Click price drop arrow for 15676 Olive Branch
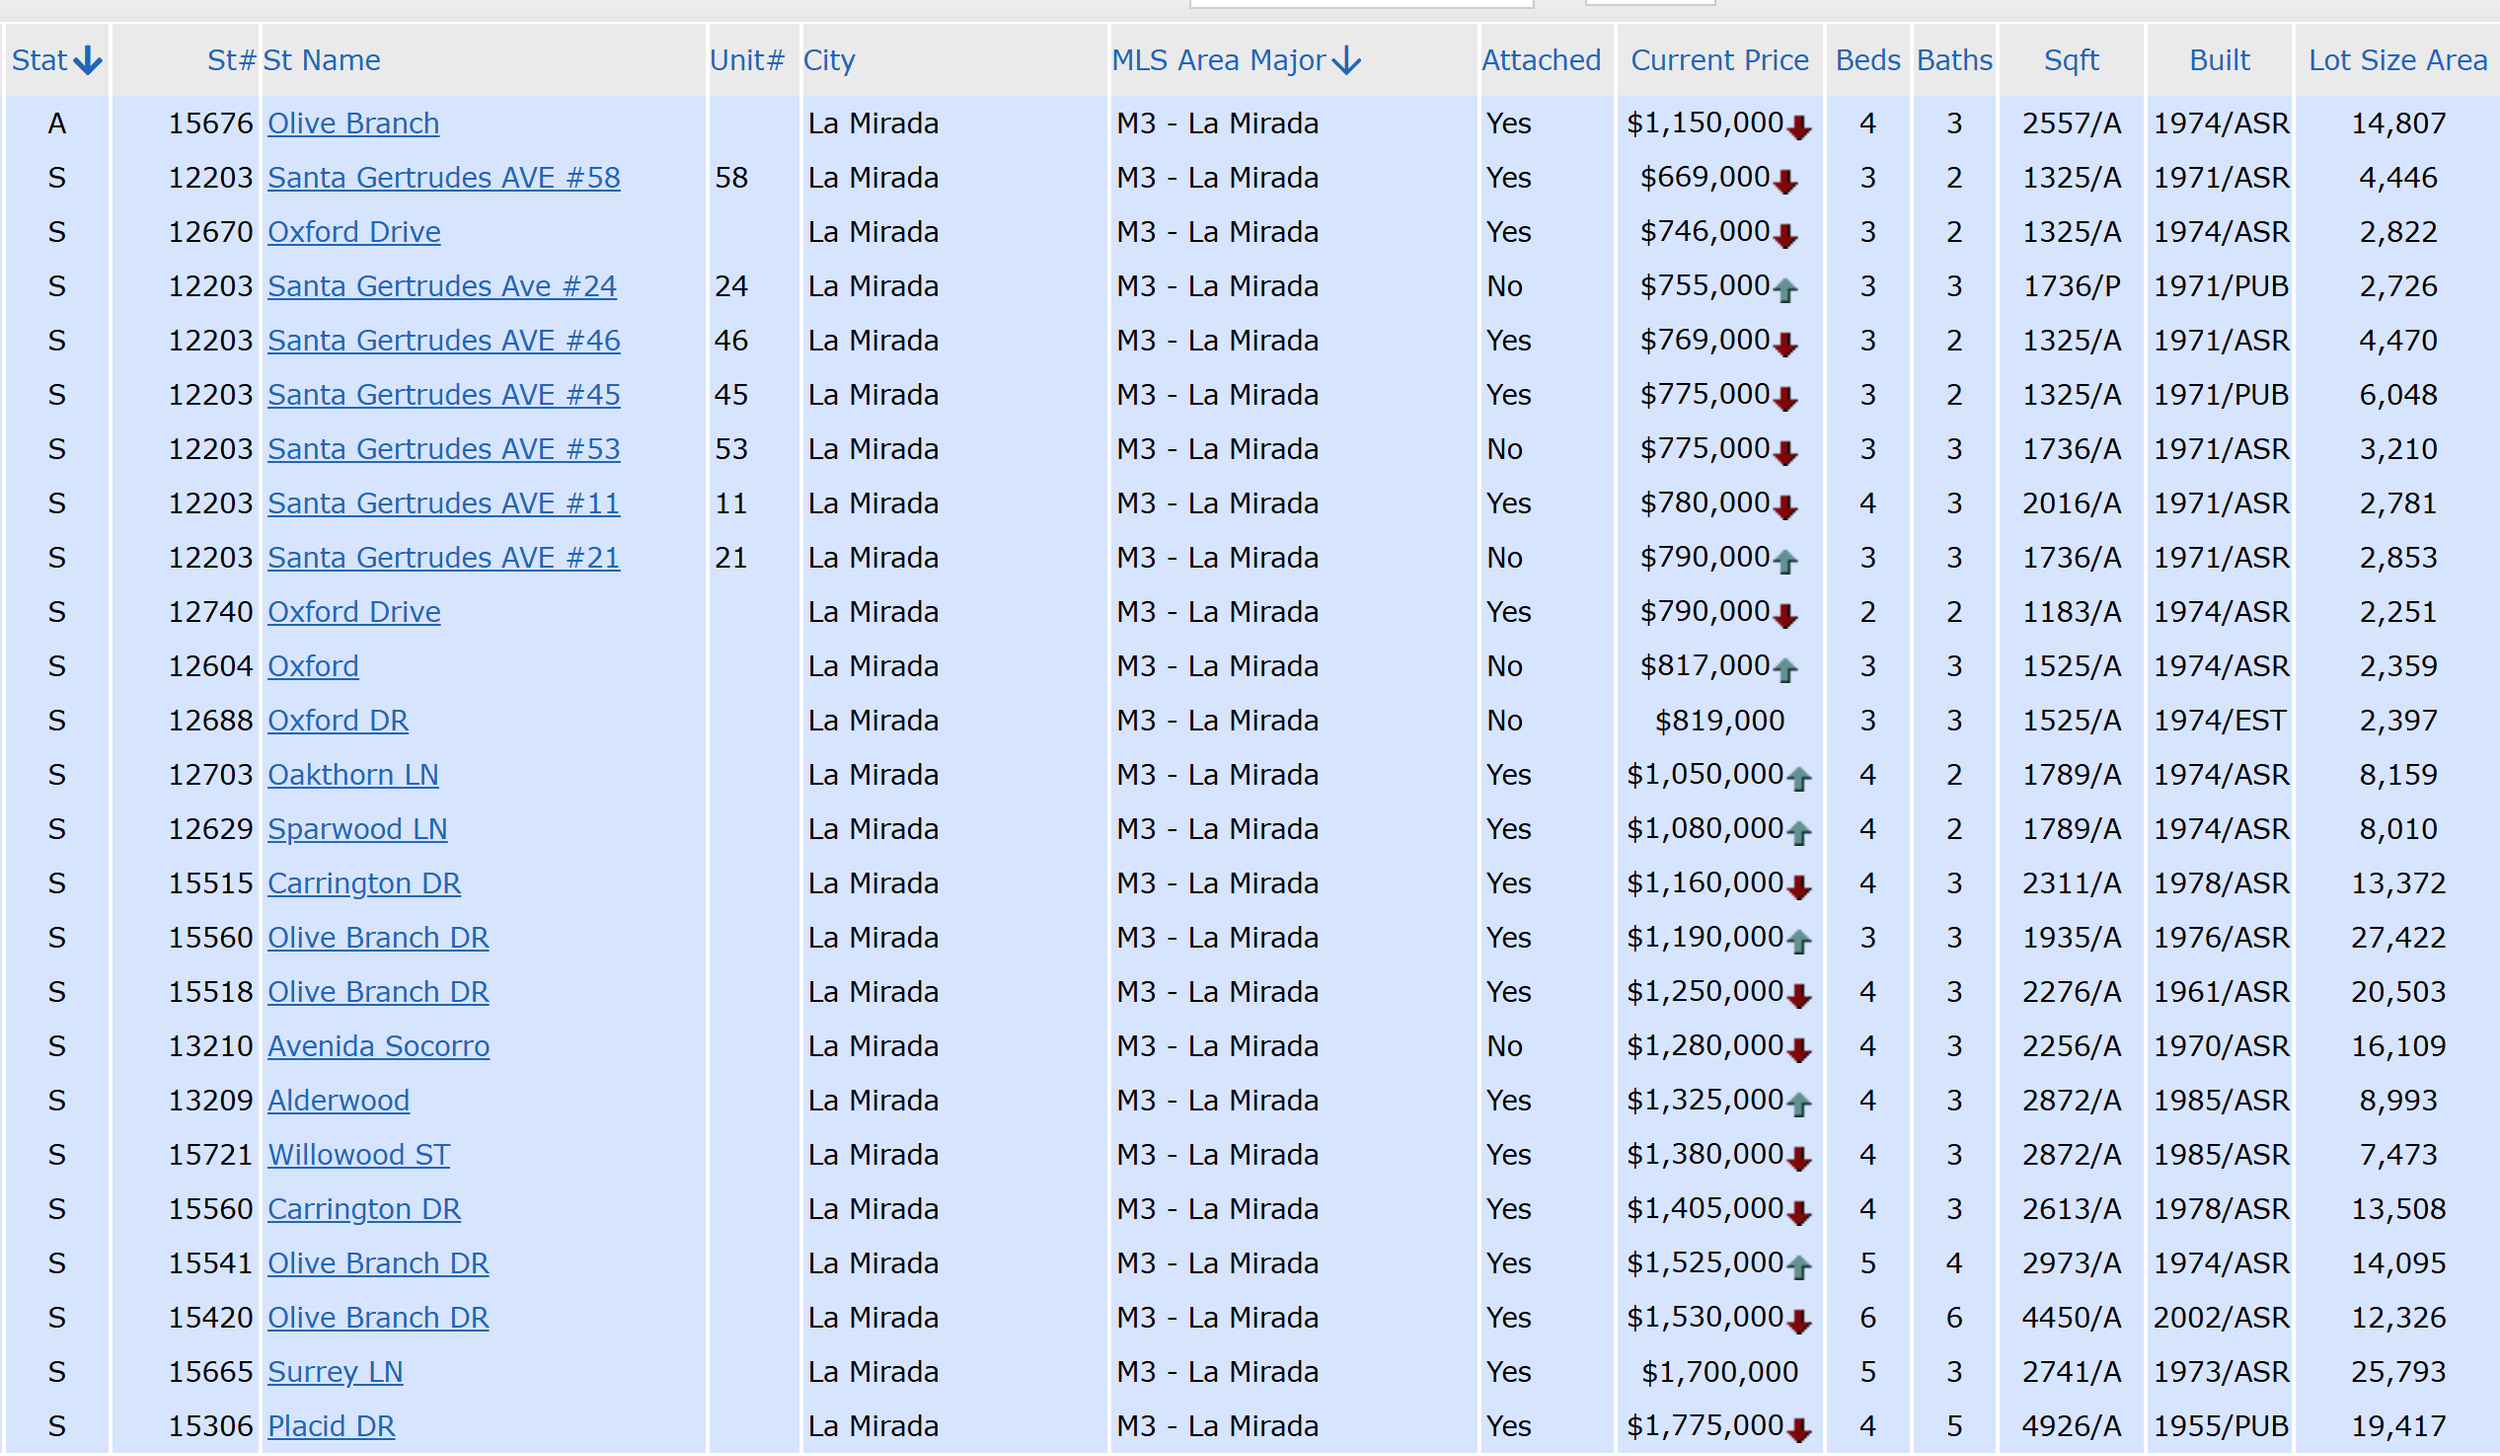 [x=1798, y=128]
